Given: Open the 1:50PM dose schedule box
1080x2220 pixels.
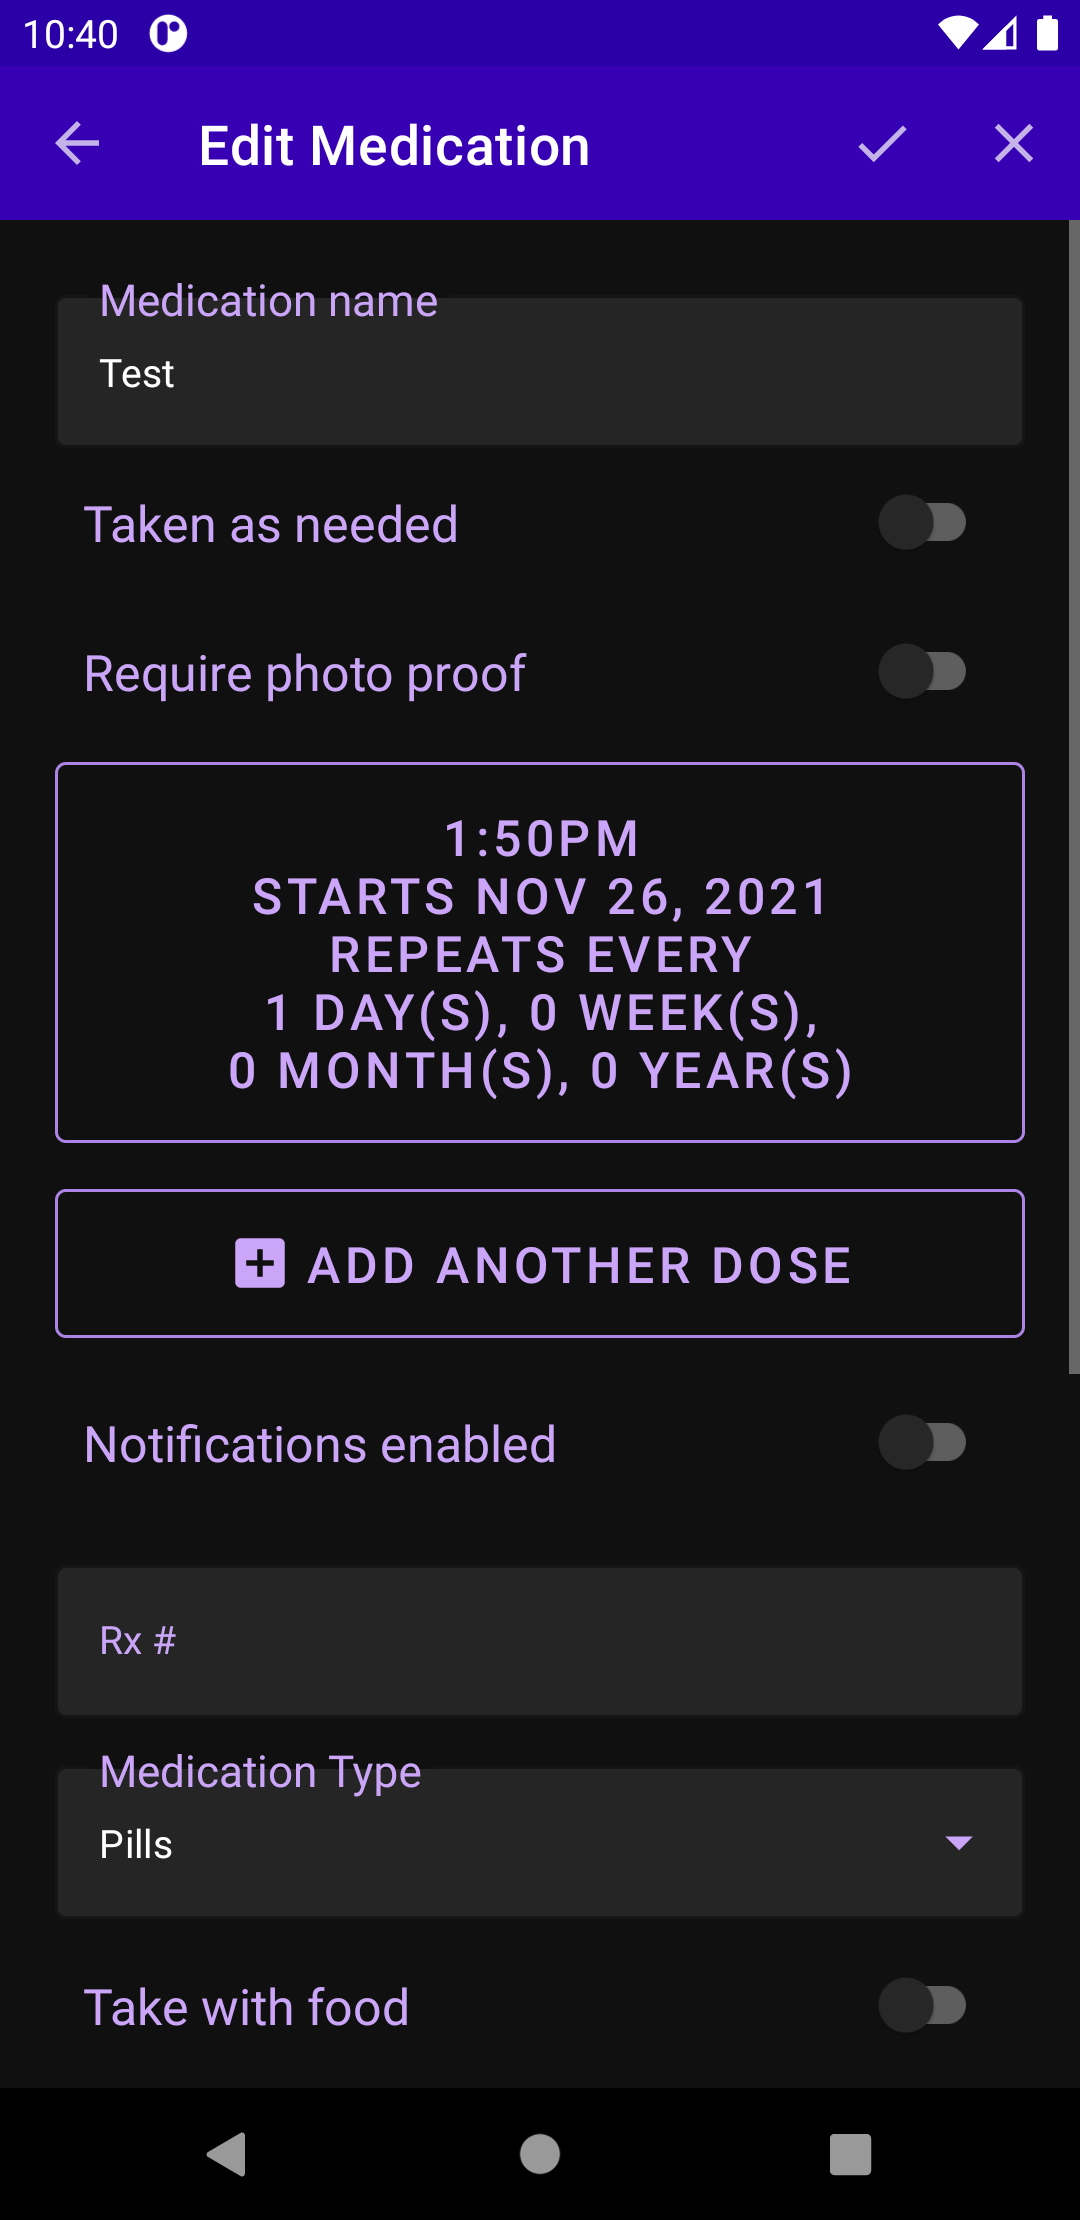Looking at the screenshot, I should pyautogui.click(x=540, y=952).
